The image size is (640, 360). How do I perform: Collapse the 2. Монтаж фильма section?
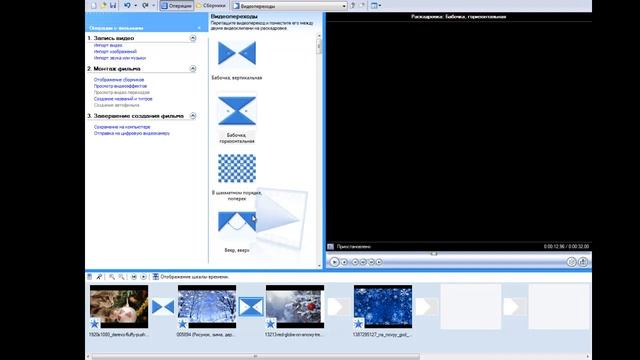pyautogui.click(x=193, y=69)
